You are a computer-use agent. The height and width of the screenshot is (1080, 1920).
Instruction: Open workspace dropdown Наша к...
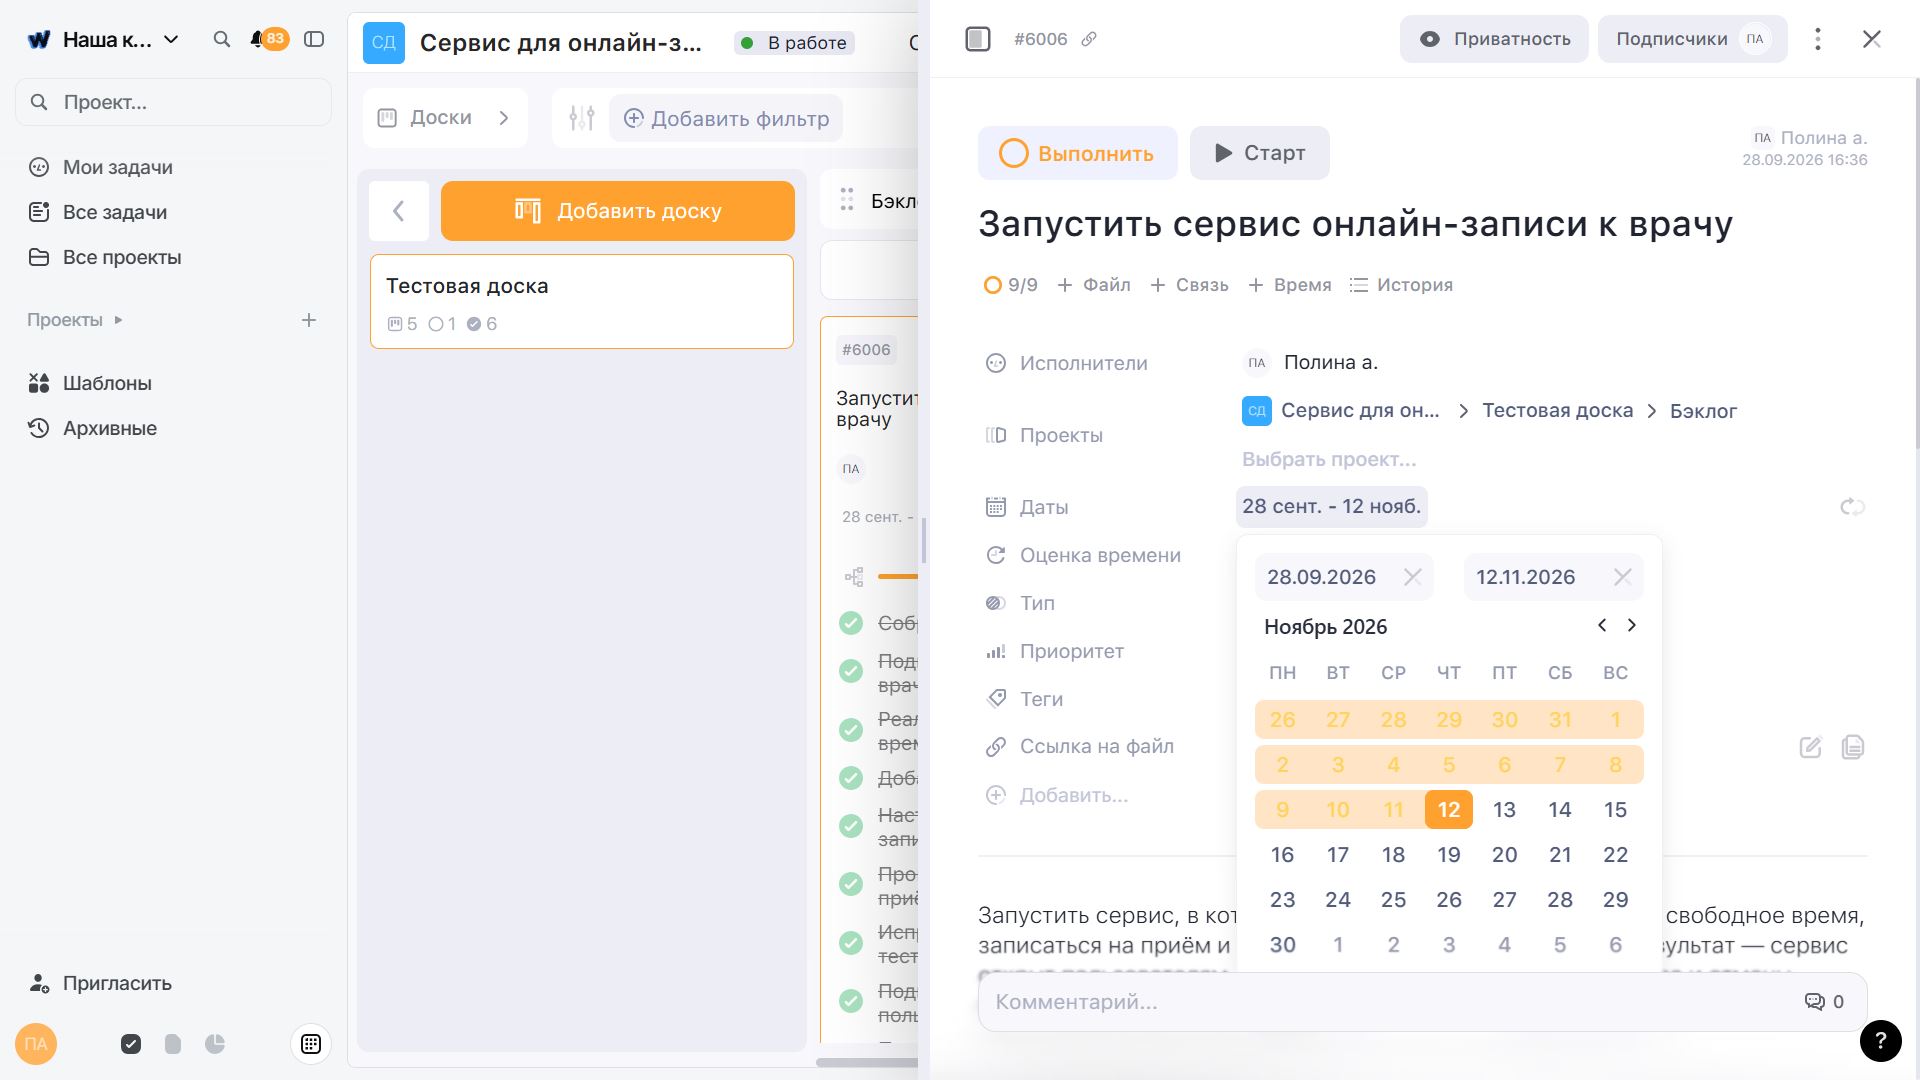click(x=104, y=39)
